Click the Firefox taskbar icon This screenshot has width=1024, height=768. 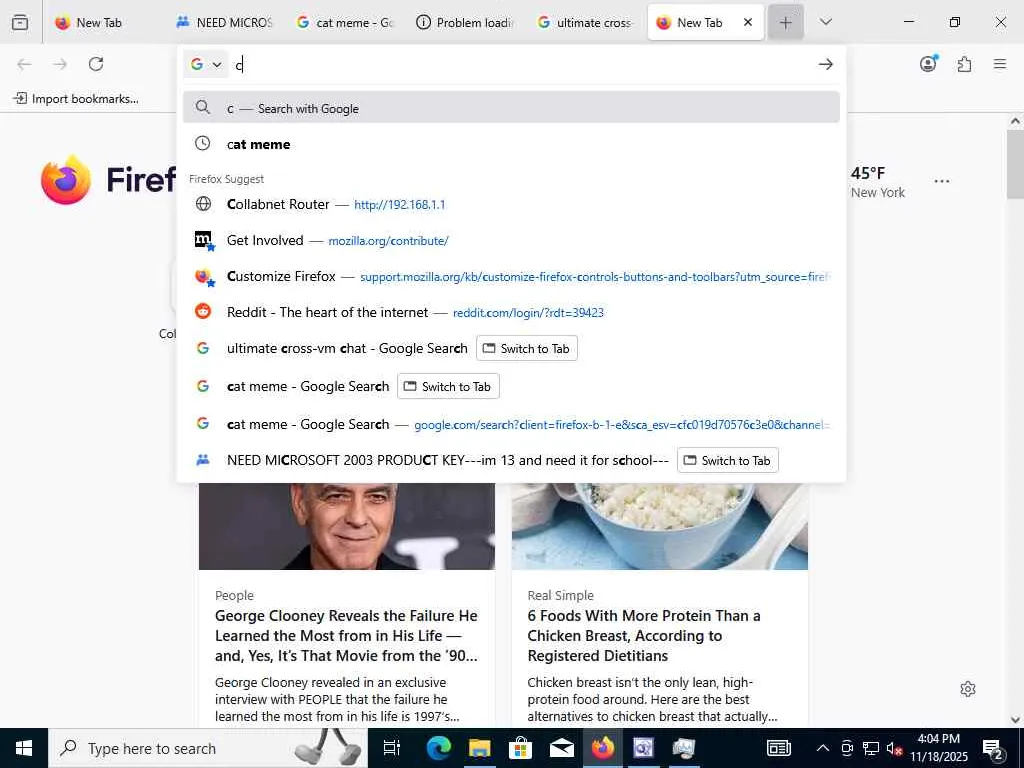point(602,748)
